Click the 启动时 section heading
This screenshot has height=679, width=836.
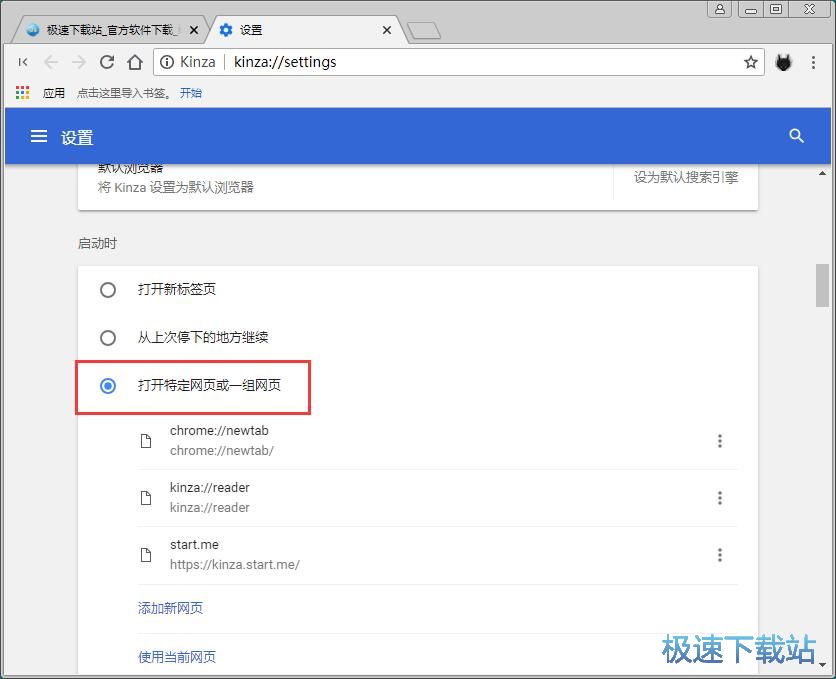point(97,244)
